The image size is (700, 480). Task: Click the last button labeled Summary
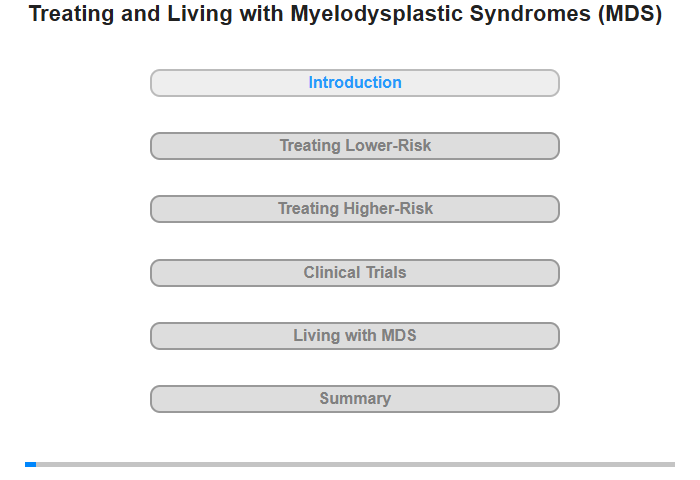(x=355, y=399)
